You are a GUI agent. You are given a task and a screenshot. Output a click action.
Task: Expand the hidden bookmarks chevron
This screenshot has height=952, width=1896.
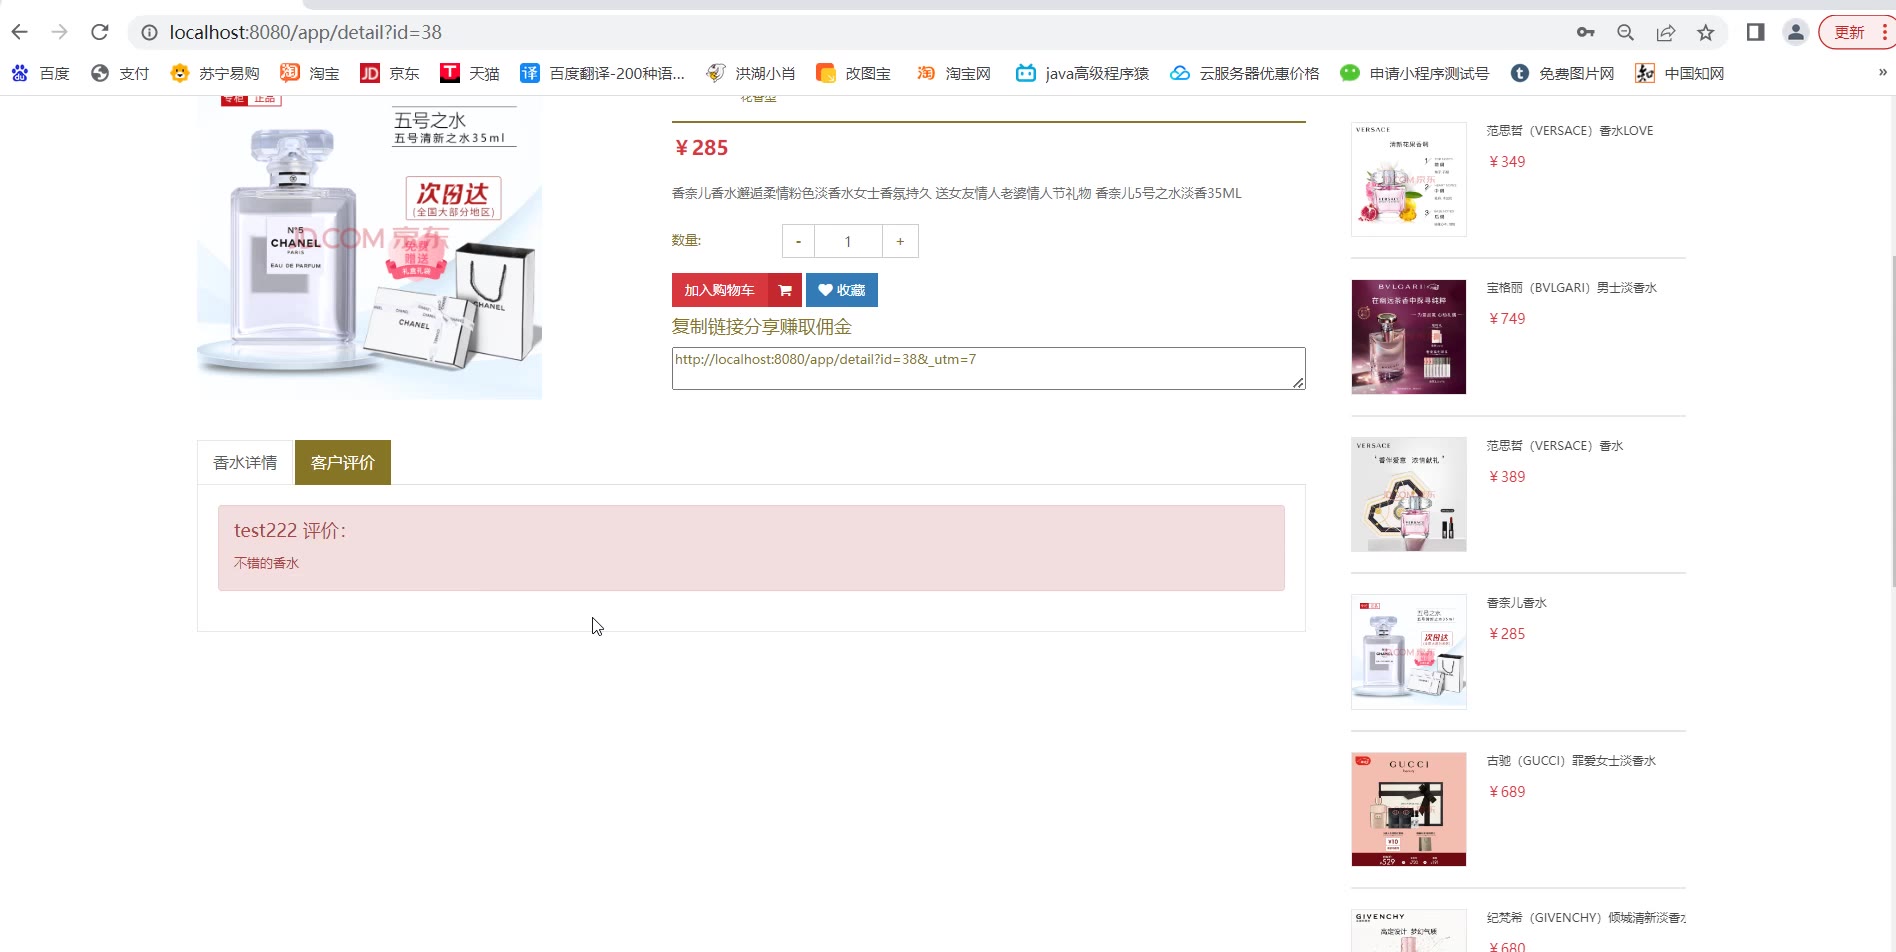pos(1882,72)
